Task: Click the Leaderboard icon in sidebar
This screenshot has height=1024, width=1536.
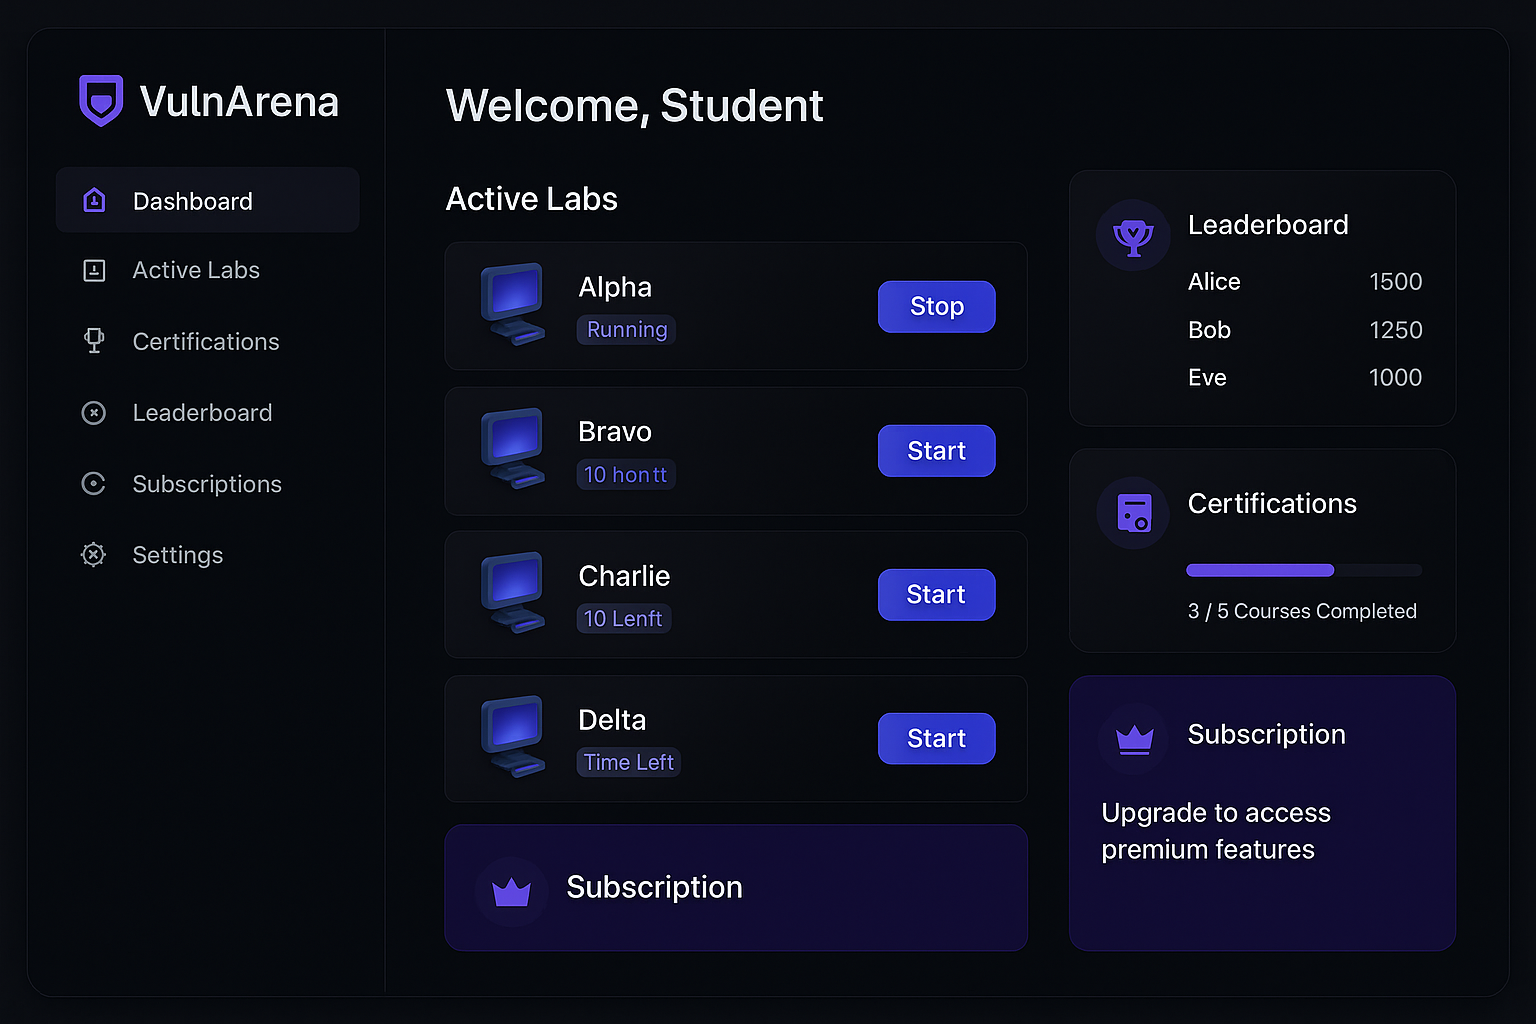Action: point(94,412)
